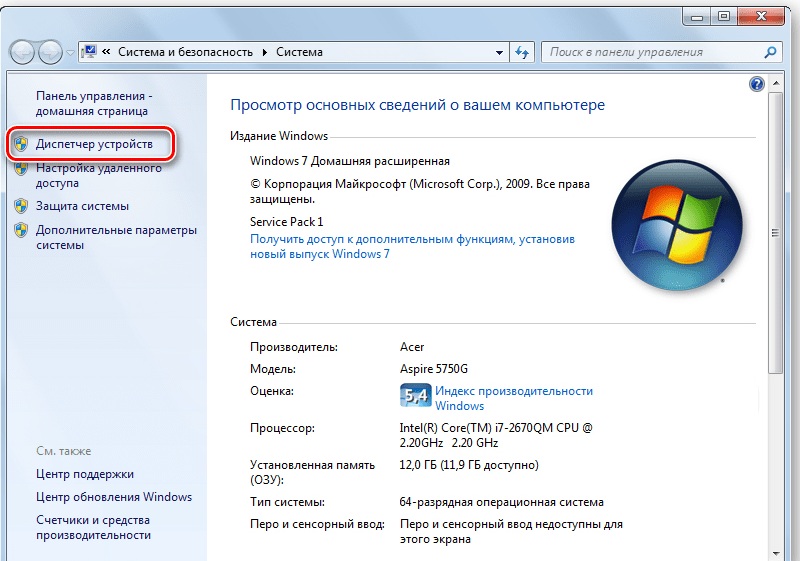This screenshot has height=561, width=800.
Task: Go back with the Back arrow button
Action: (22, 52)
